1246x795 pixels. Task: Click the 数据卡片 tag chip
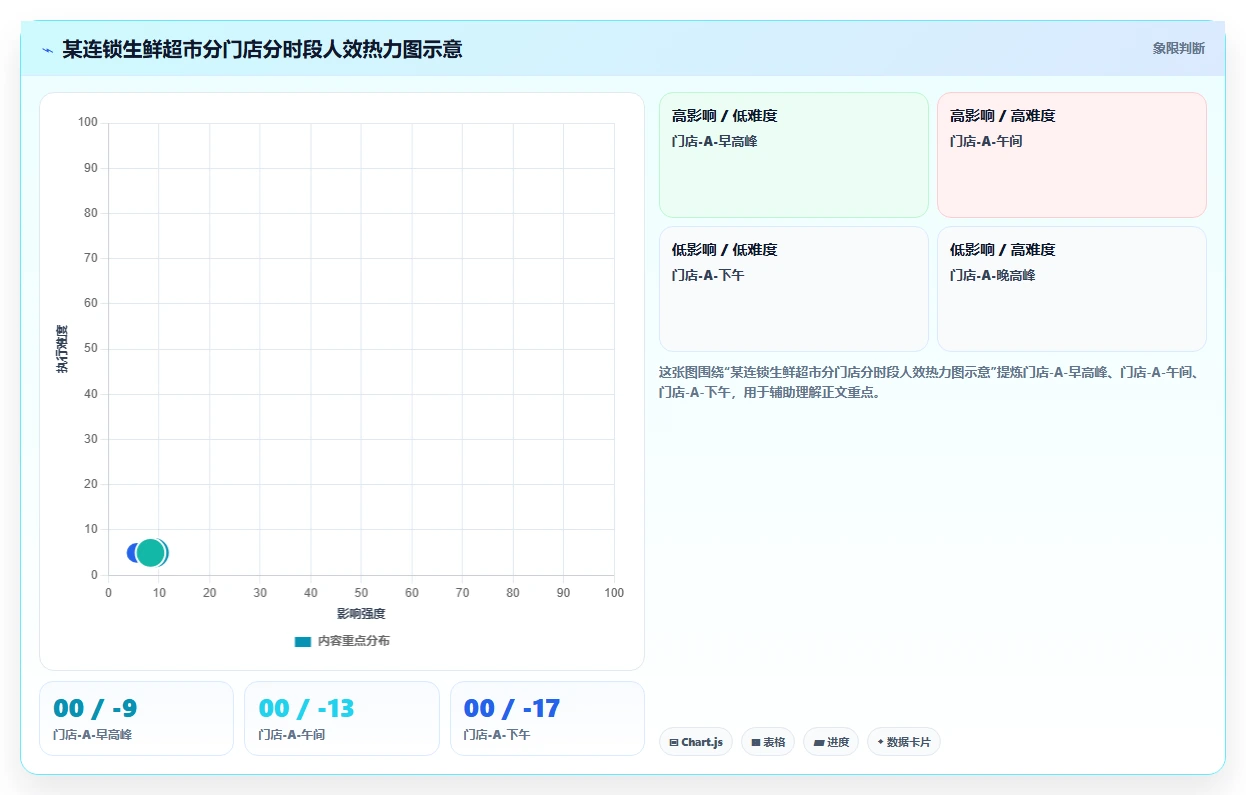tap(904, 742)
